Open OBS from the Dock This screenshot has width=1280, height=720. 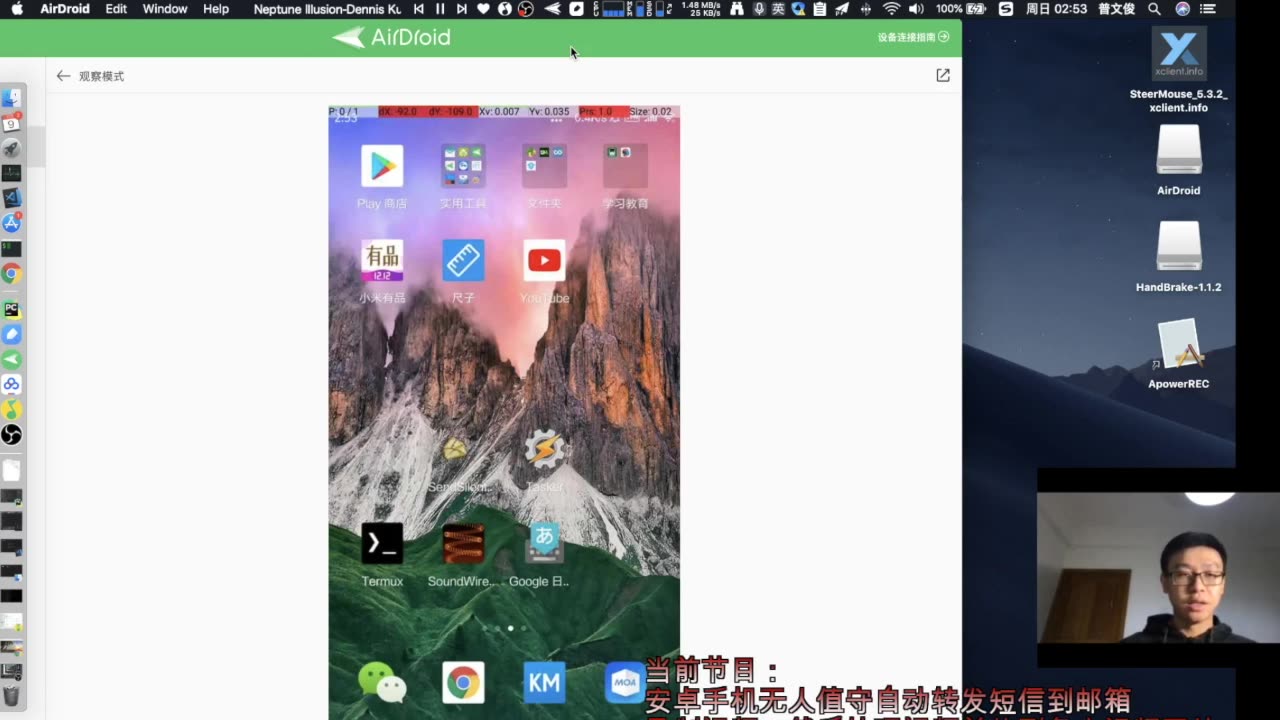11,435
